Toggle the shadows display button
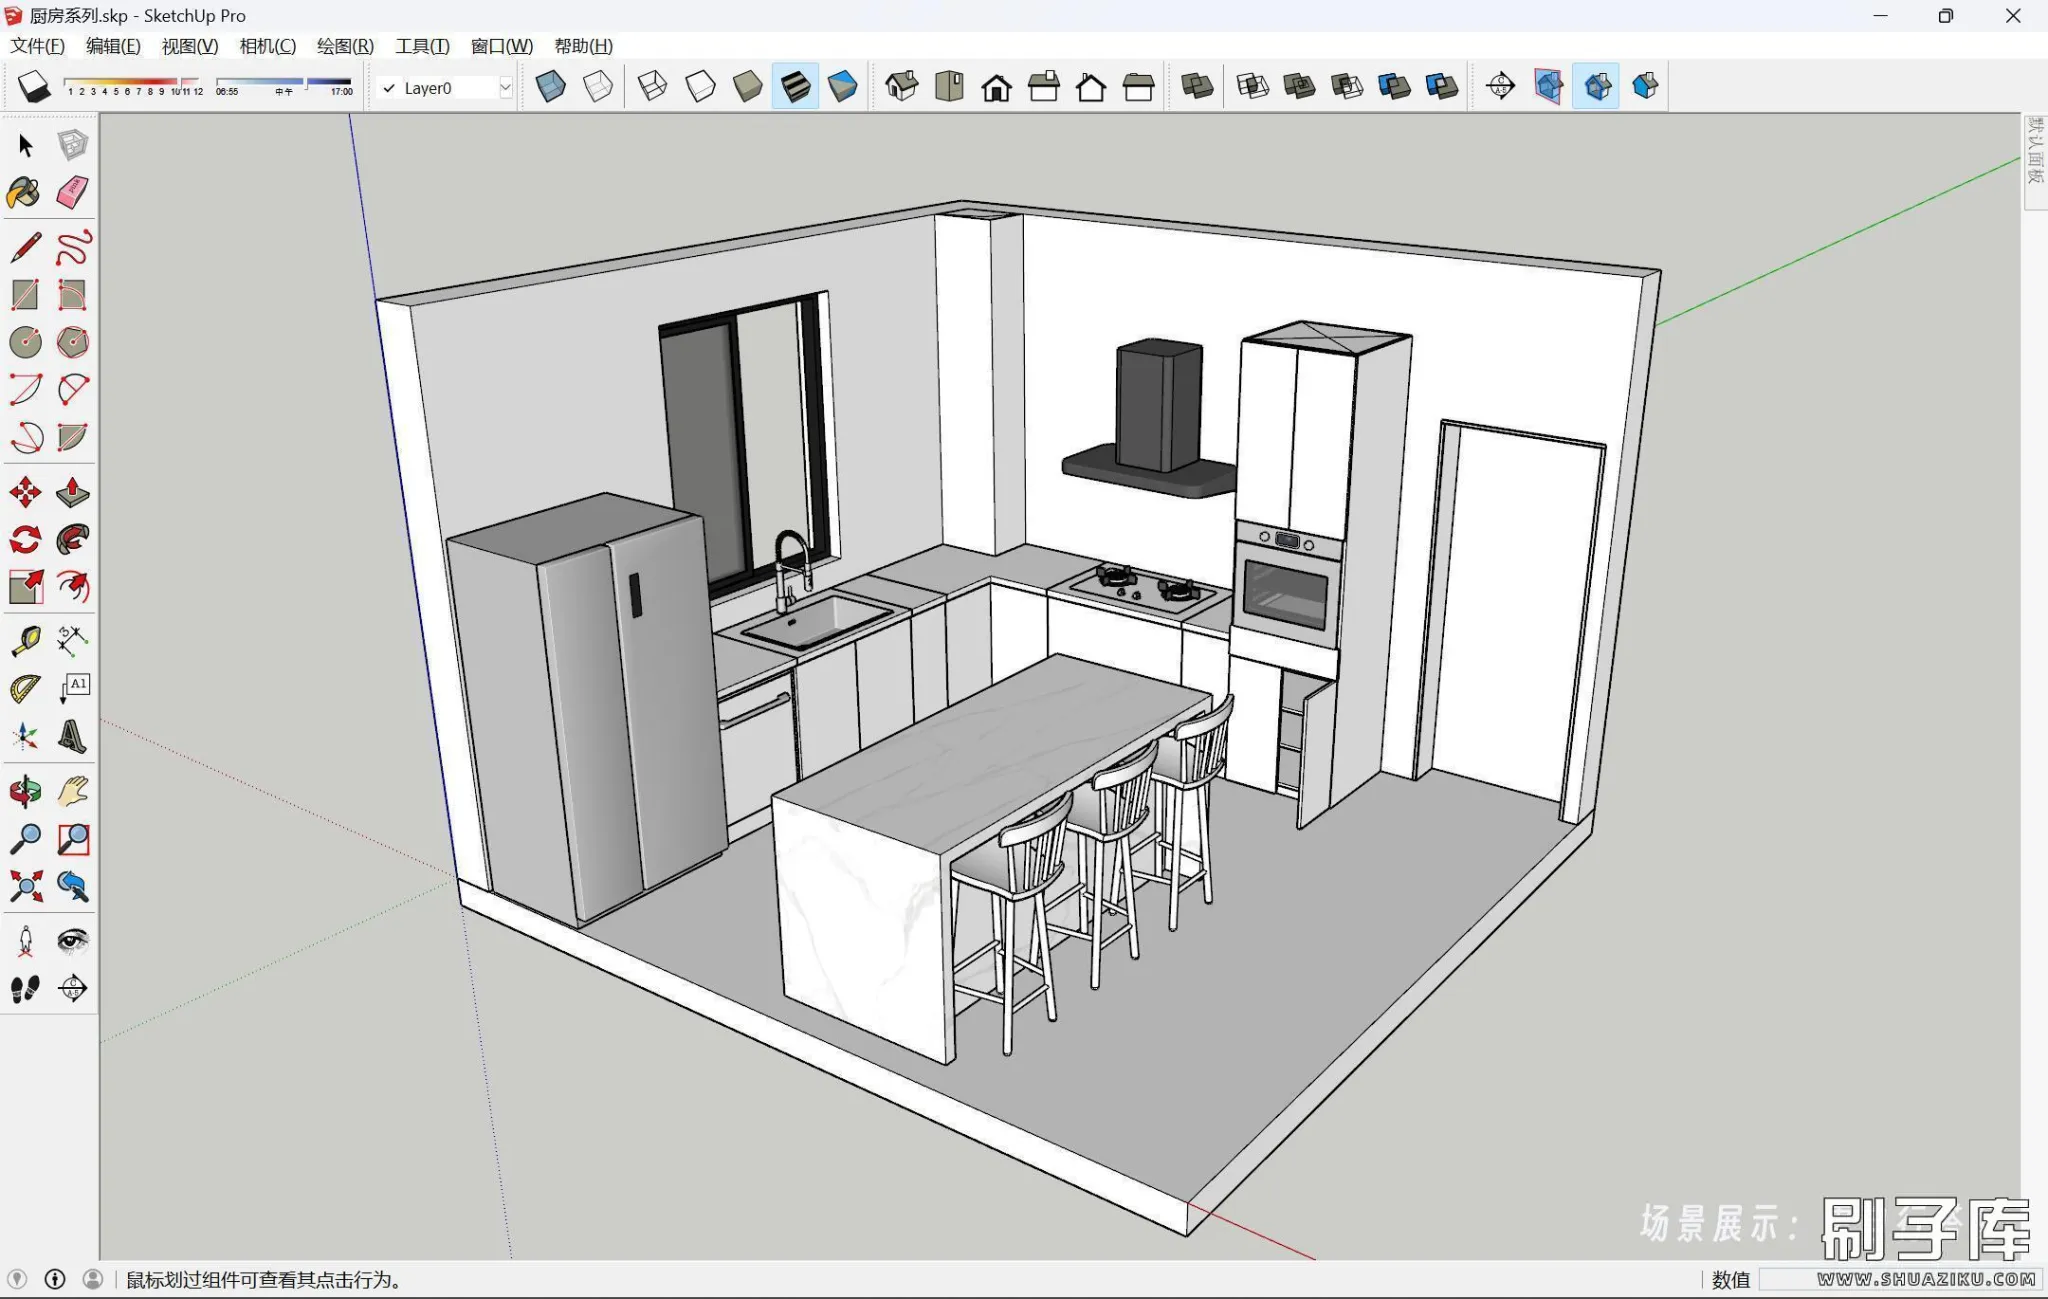Viewport: 2048px width, 1299px height. (x=34, y=87)
